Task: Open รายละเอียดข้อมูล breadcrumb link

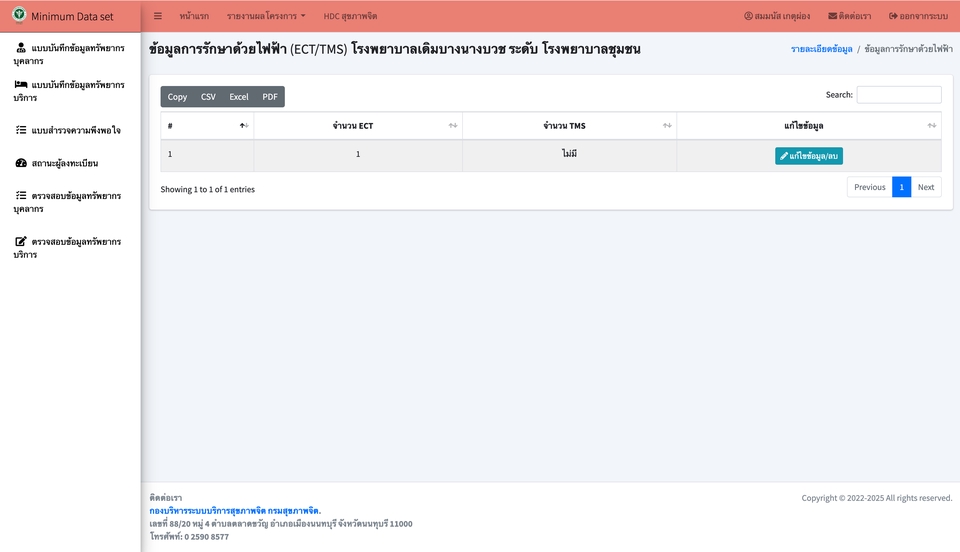Action: pos(821,49)
